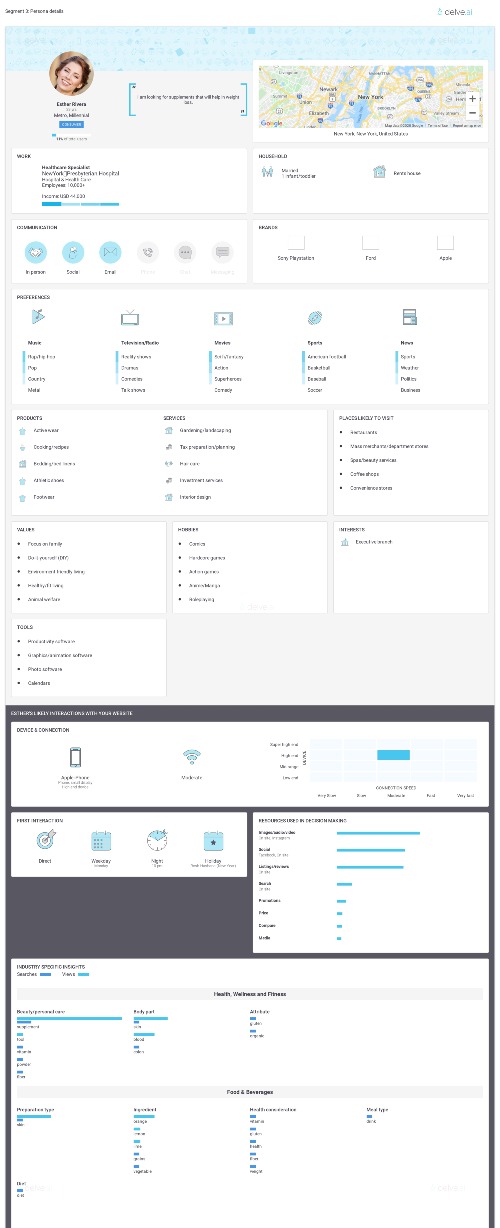Select 'Superheroes' under Movies
The width and height of the screenshot is (500, 1228).
pos(228,378)
